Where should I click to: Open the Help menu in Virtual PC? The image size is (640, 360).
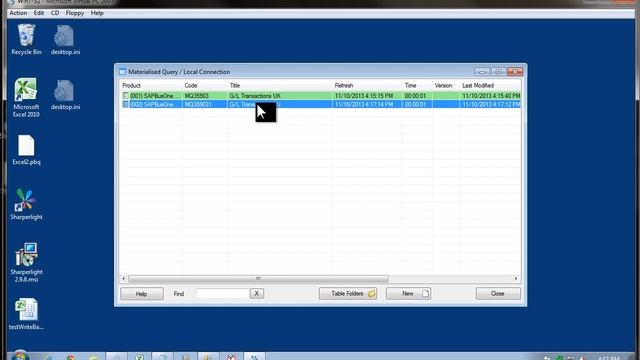[97, 13]
